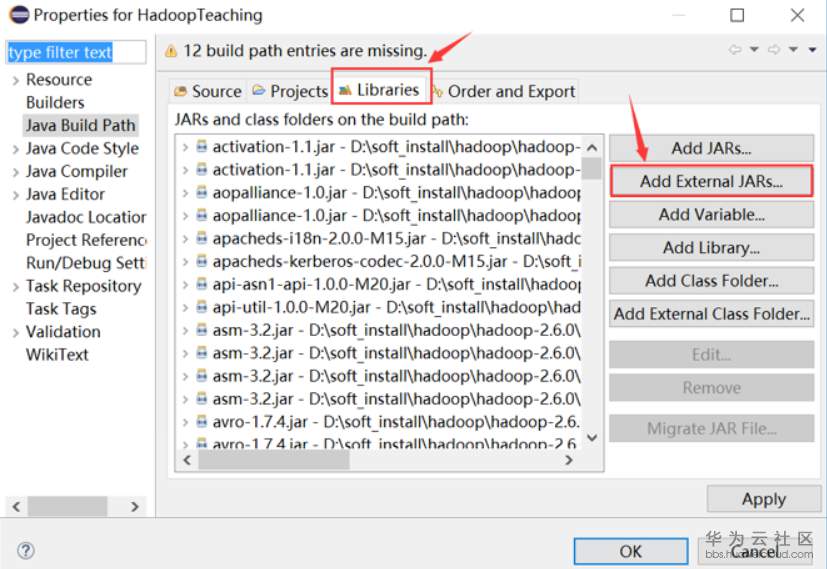This screenshot has height=569, width=827.
Task: Click the Eclipse icon in title bar
Action: coord(18,15)
